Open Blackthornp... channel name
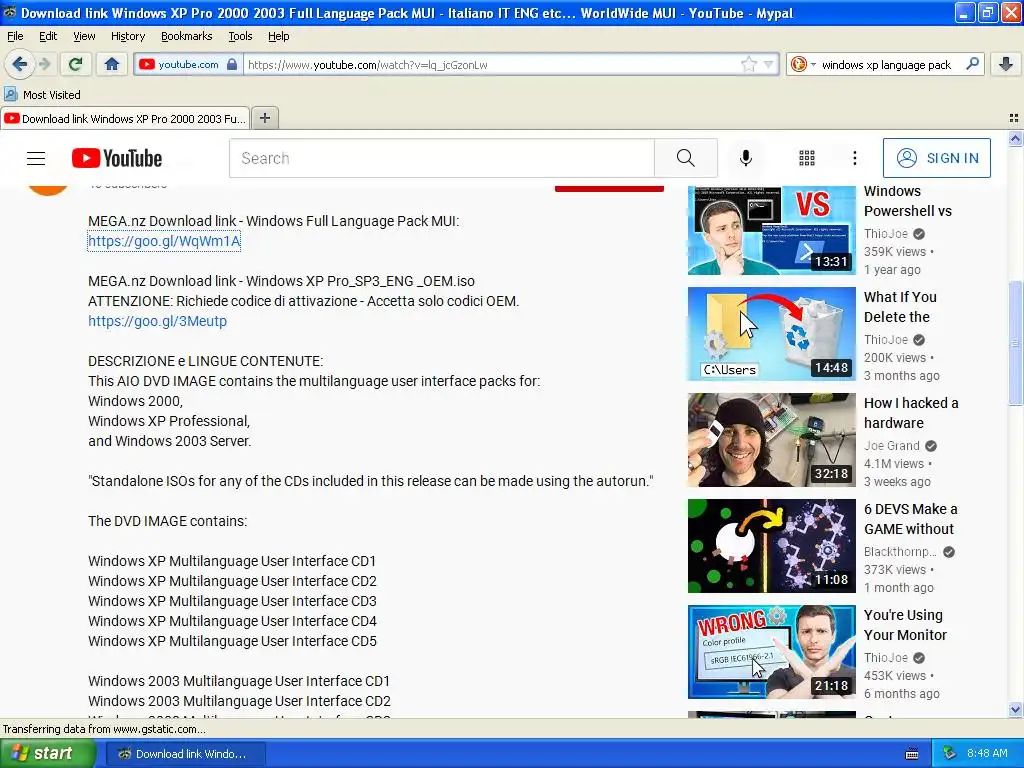Viewport: 1024px width, 768px height. click(900, 552)
